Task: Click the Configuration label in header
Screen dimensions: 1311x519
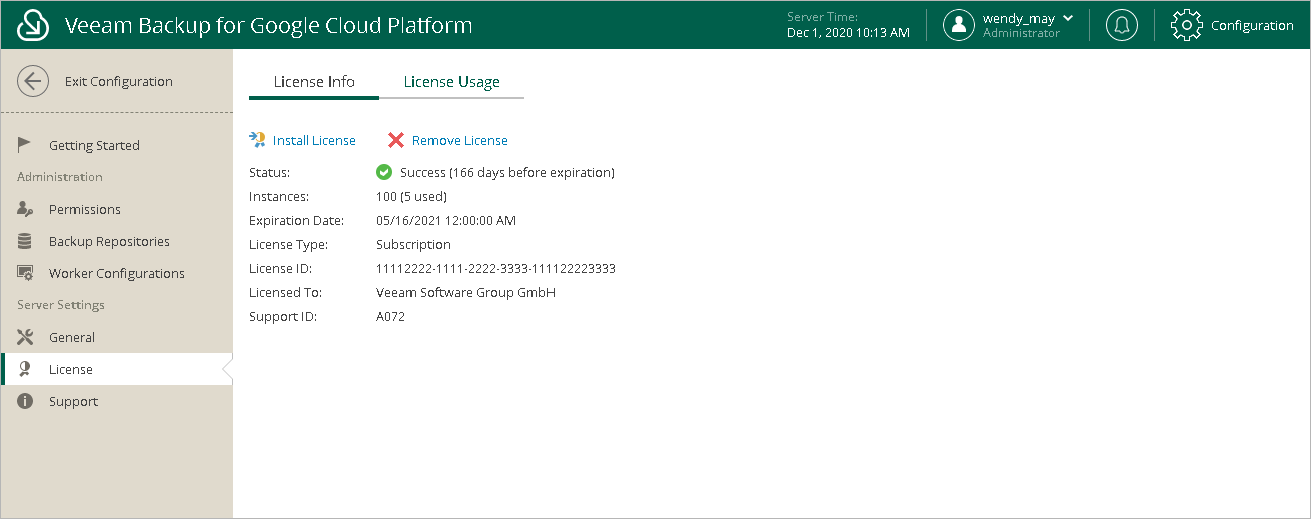Action: pyautogui.click(x=1252, y=26)
